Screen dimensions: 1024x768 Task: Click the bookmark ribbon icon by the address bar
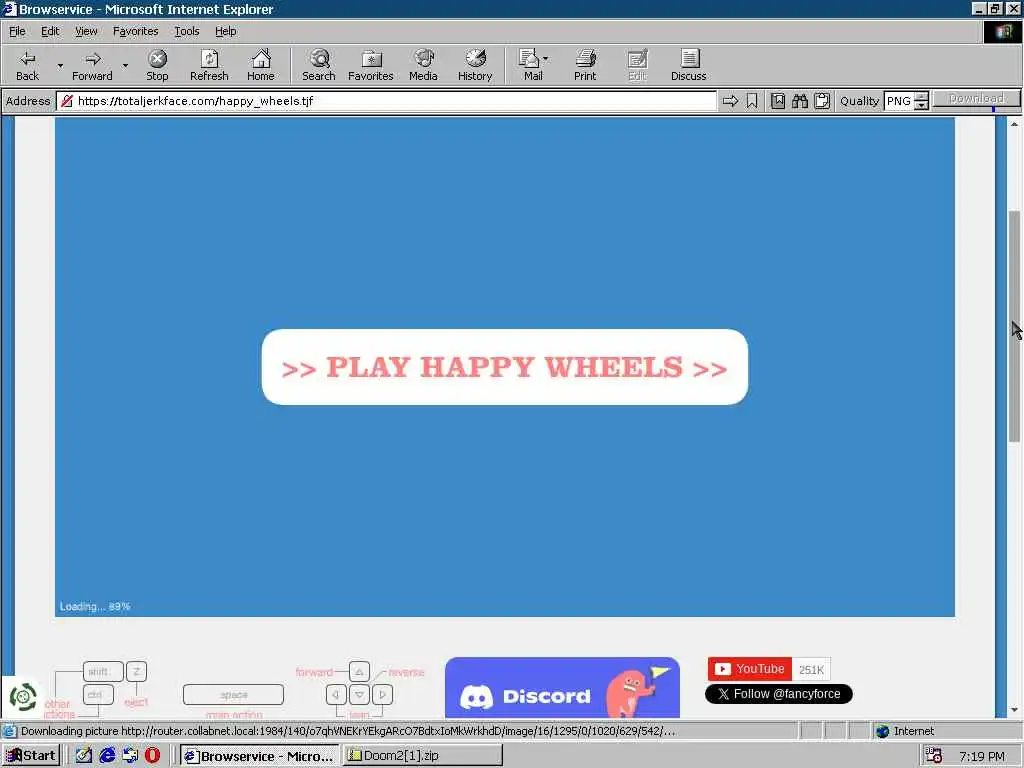[752, 101]
